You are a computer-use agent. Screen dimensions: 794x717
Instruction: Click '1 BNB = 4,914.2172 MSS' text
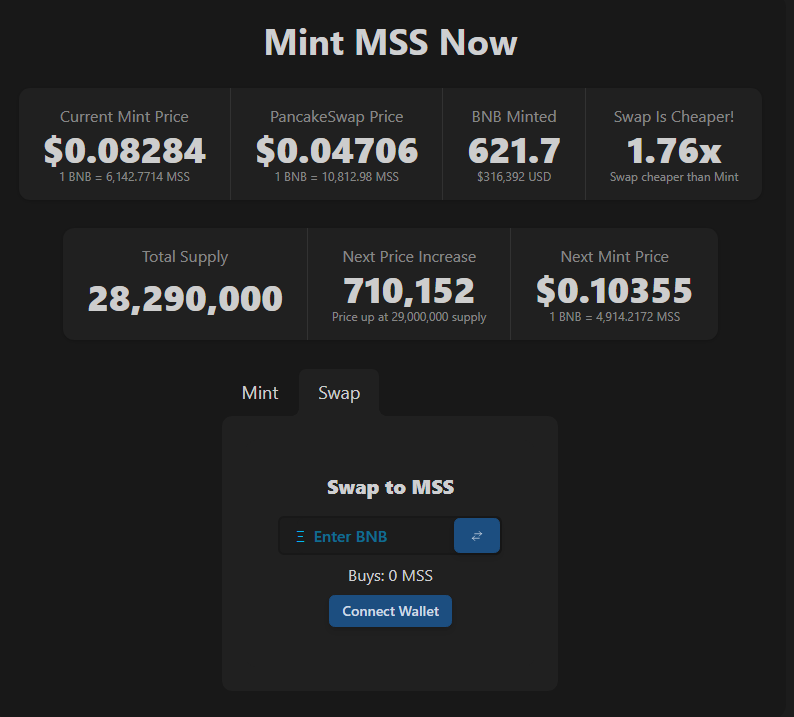pos(614,317)
